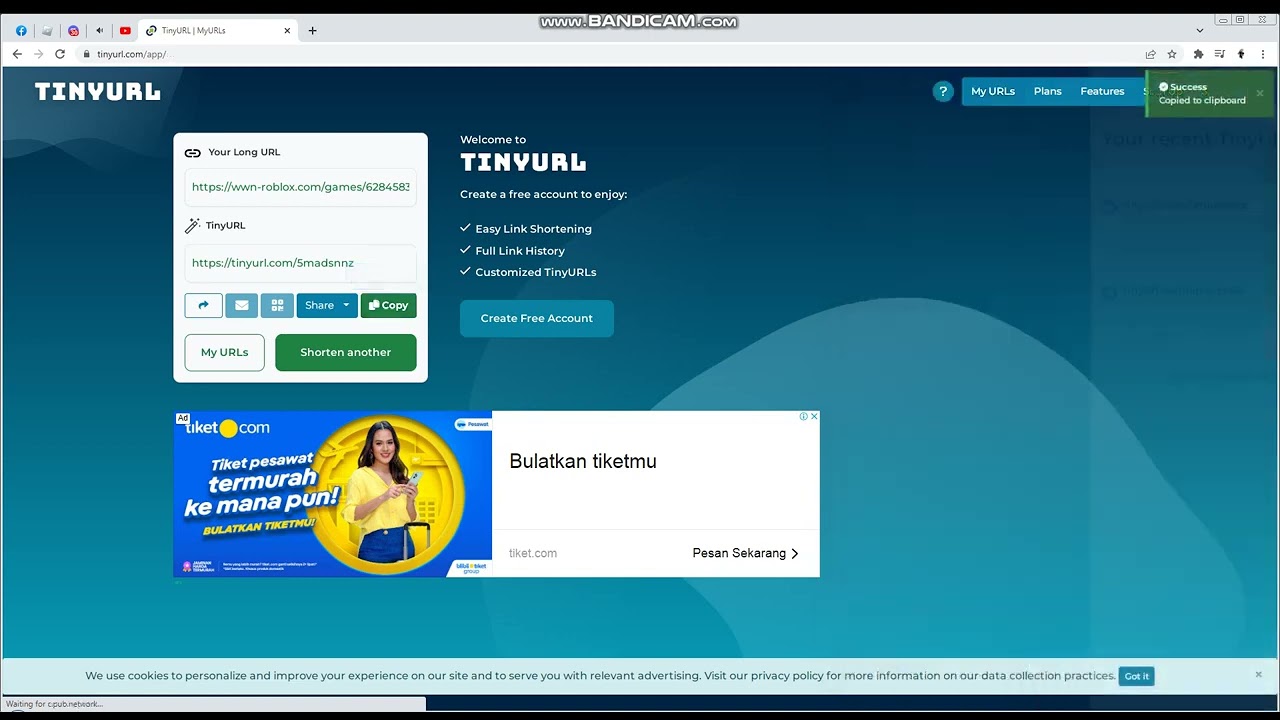Open the Chrome three-dot menu
The height and width of the screenshot is (720, 1280).
coord(1263,54)
